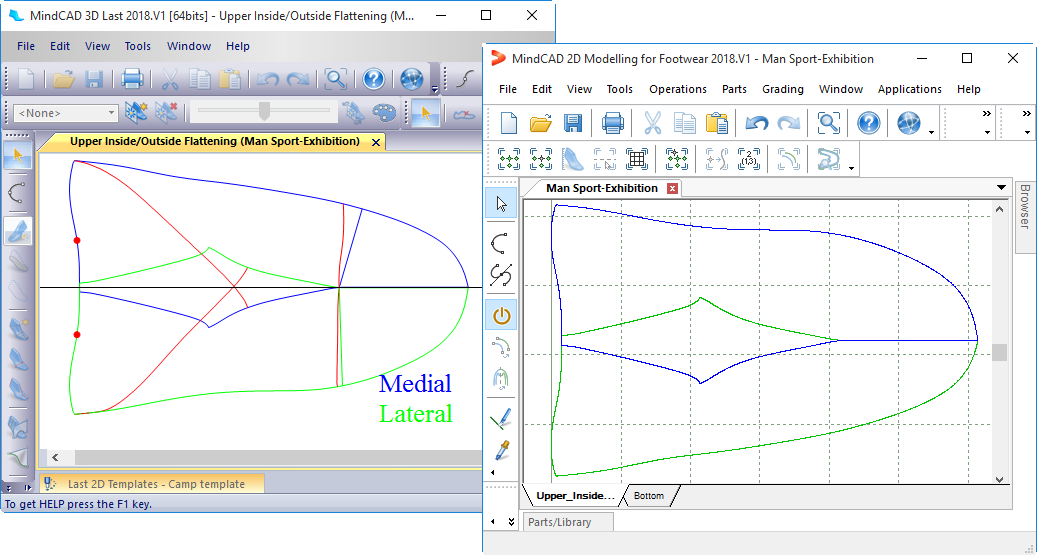Select the Man Sport-Exhibition tab

[x=602, y=188]
